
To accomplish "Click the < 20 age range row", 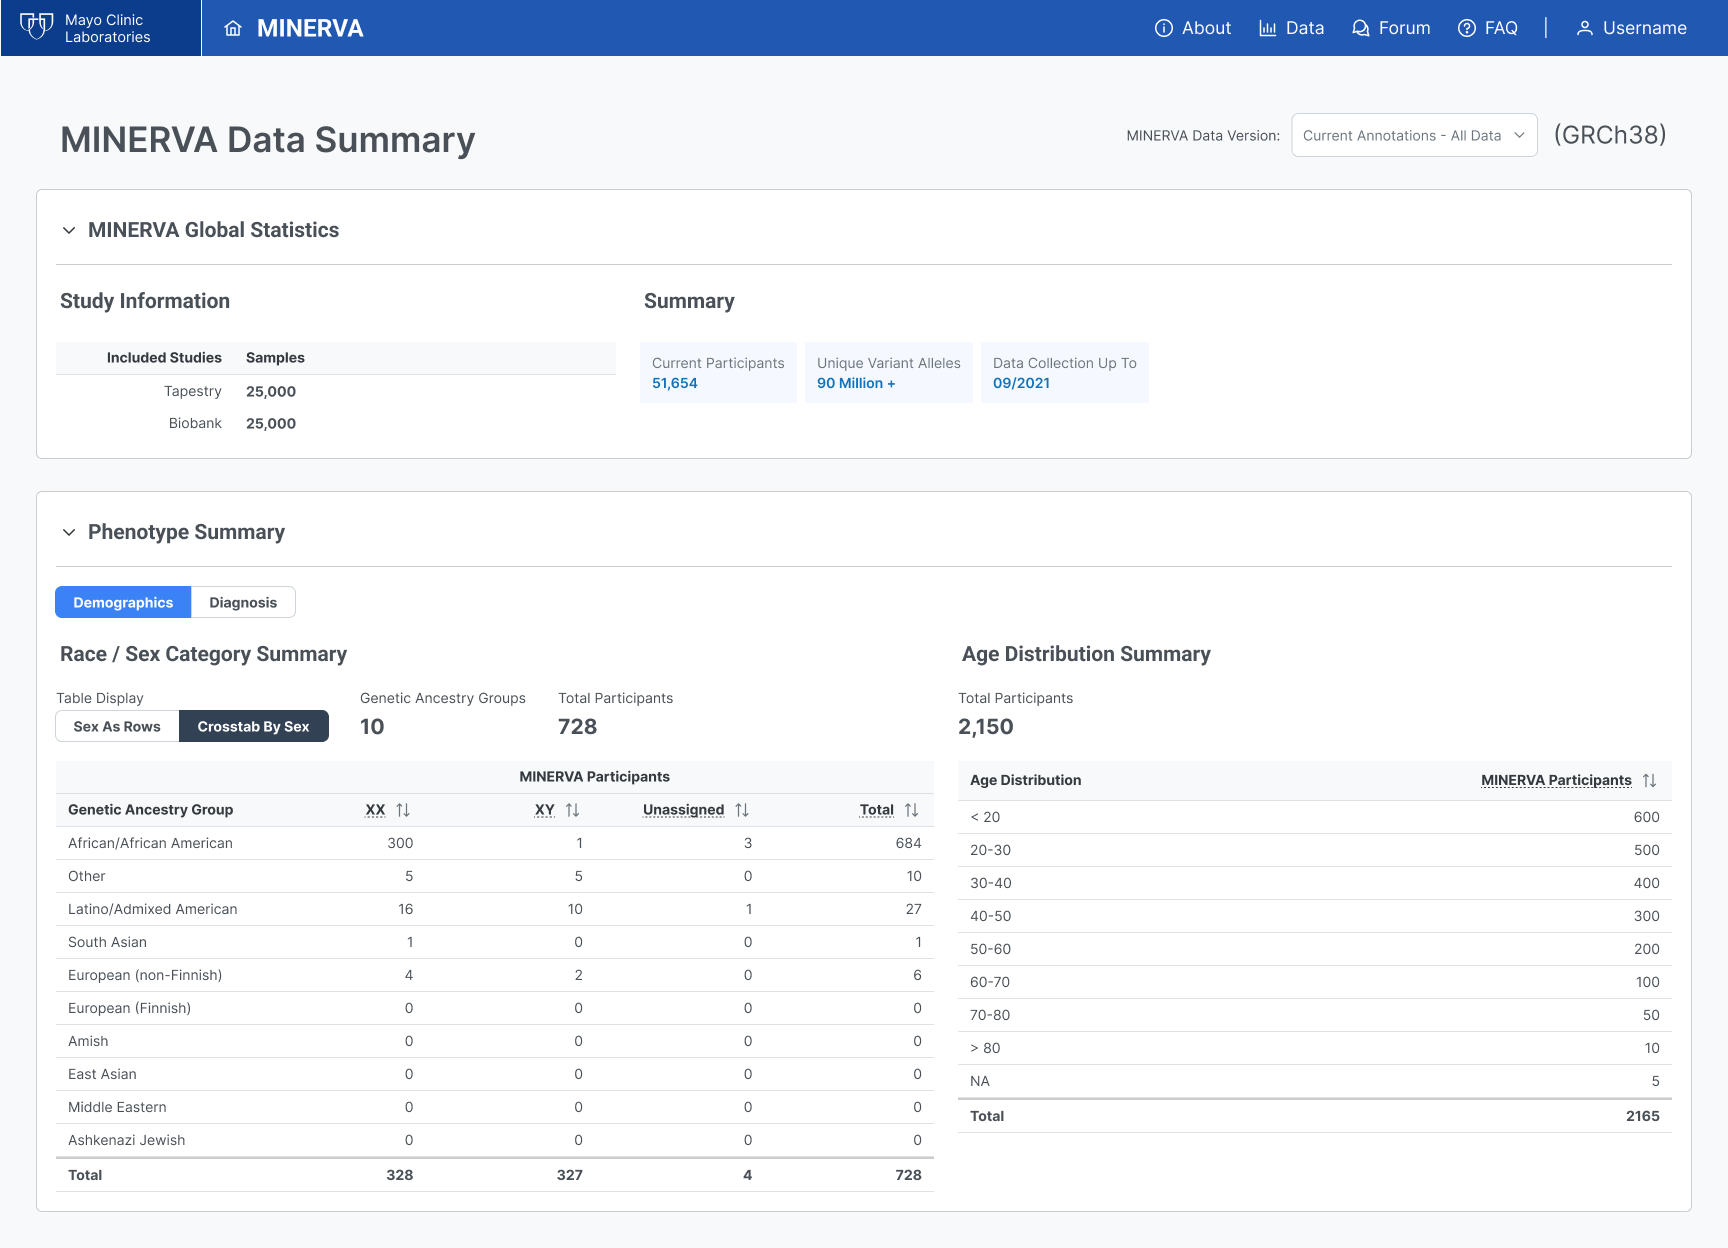I will pyautogui.click(x=1315, y=817).
